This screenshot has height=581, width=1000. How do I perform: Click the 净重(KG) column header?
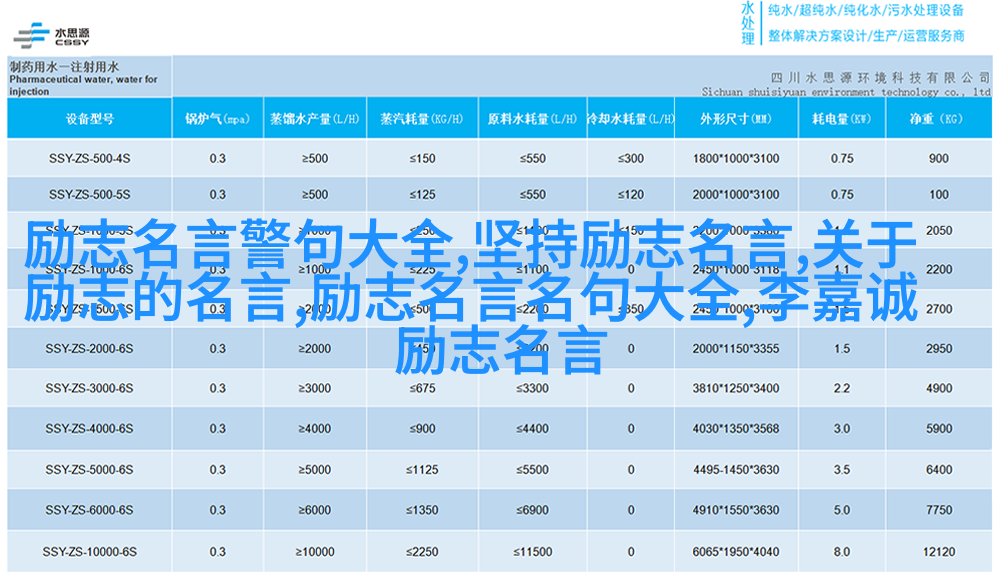tap(937, 119)
